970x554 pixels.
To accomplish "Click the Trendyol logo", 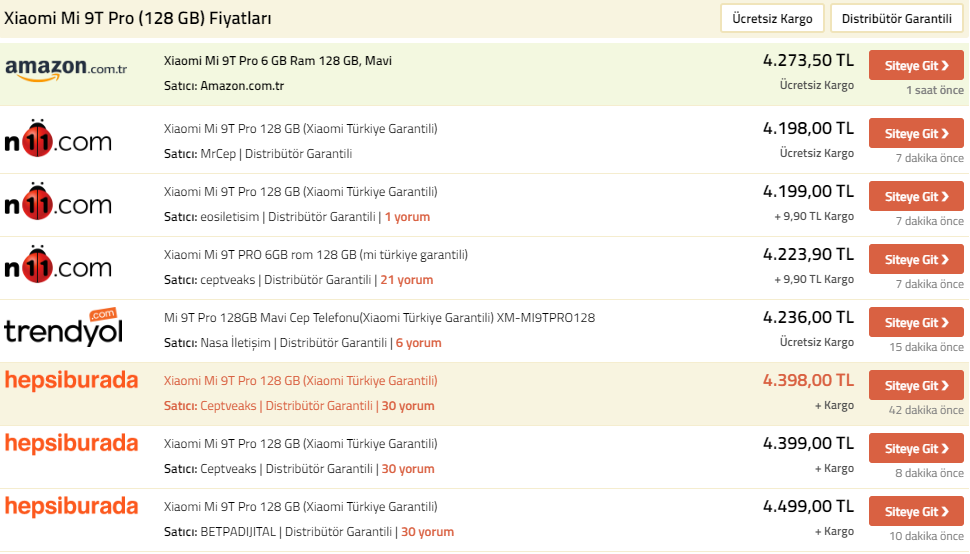I will pyautogui.click(x=64, y=327).
